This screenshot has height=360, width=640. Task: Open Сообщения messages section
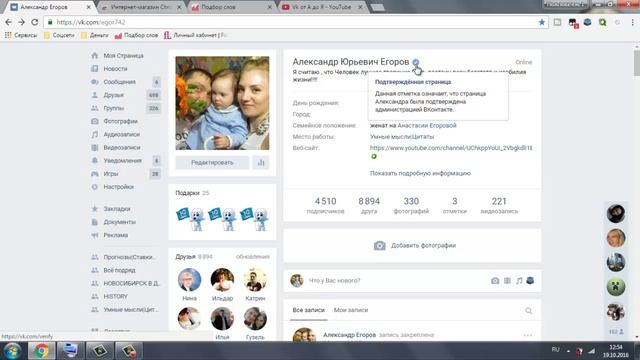(x=119, y=82)
